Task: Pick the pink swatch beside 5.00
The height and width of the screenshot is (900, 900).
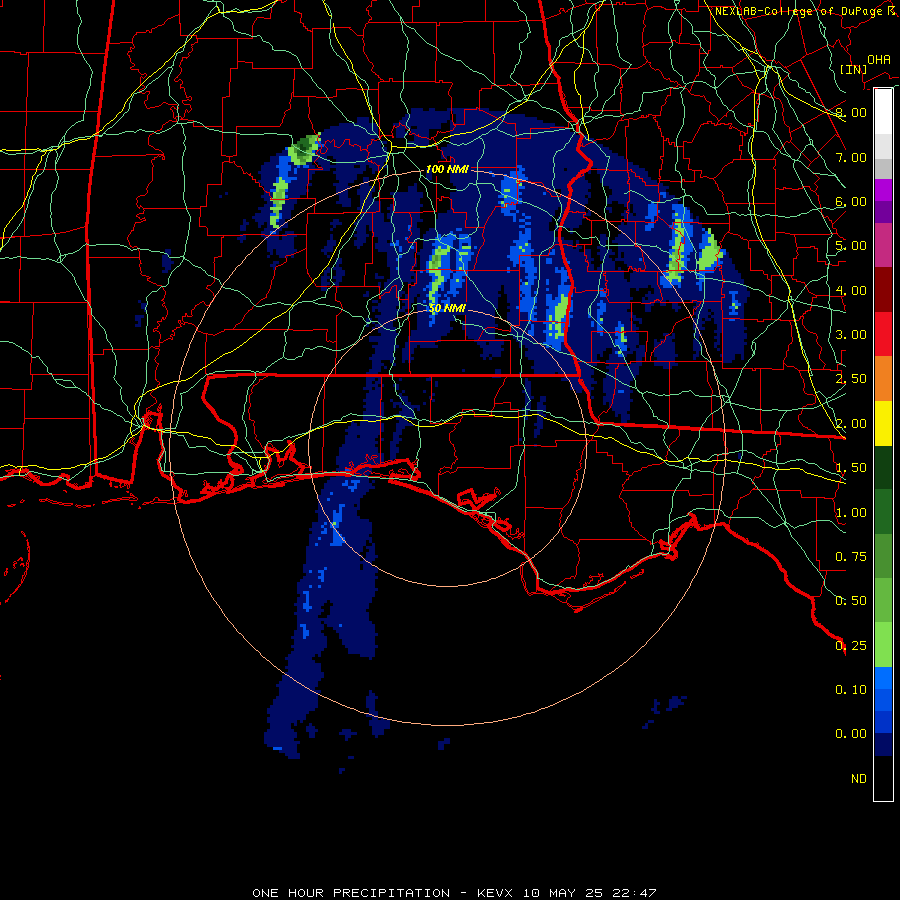Action: (x=883, y=245)
